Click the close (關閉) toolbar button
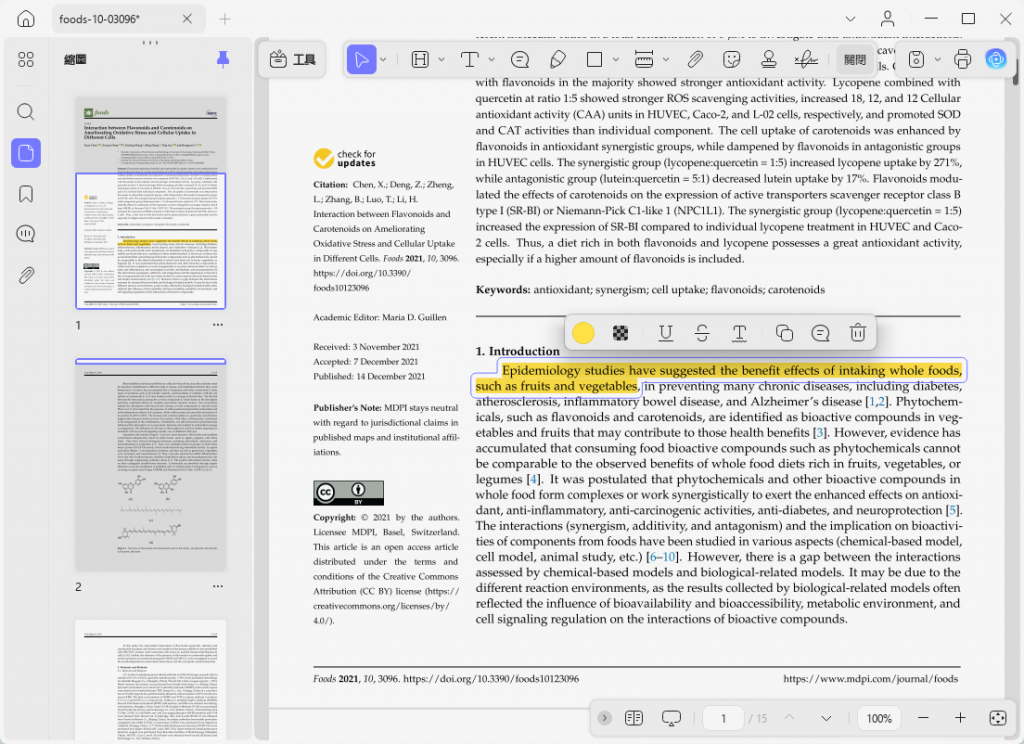Image resolution: width=1024 pixels, height=744 pixels. tap(855, 59)
